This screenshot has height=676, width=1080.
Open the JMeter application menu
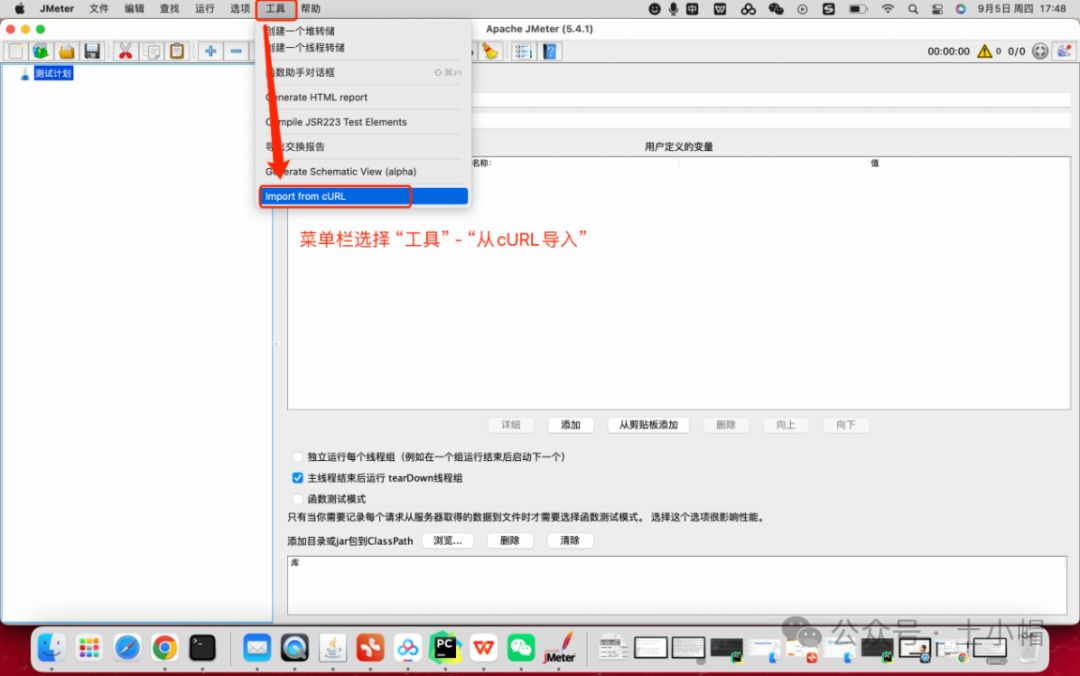click(56, 9)
